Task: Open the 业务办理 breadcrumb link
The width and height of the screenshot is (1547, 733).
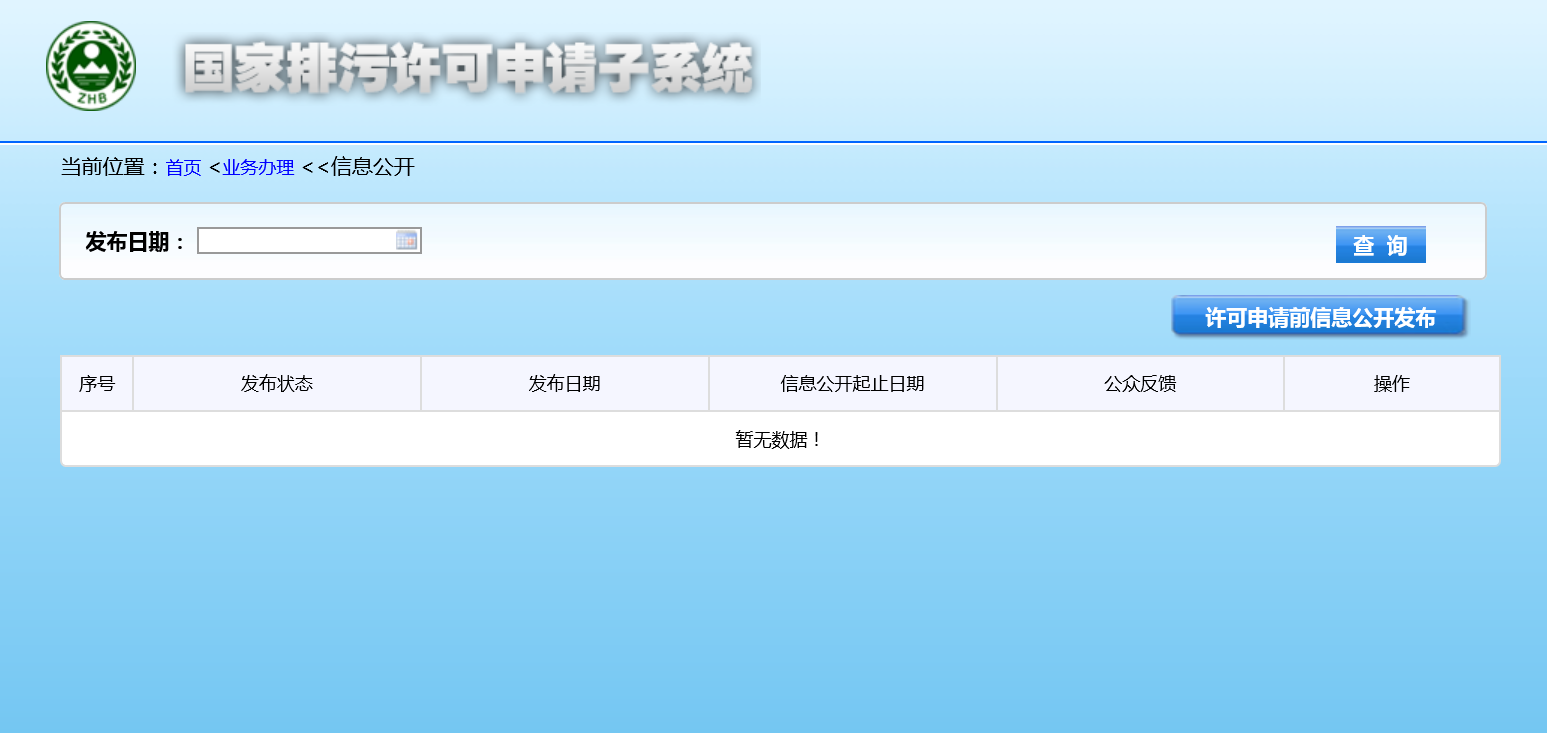Action: pos(258,168)
